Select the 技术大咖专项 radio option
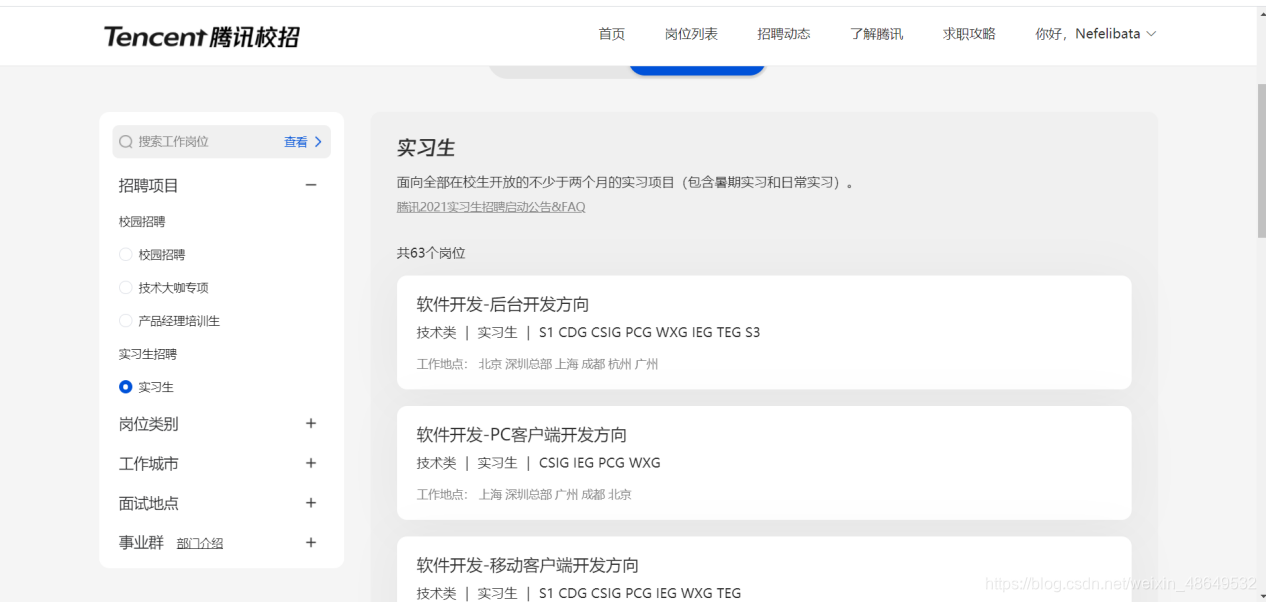The height and width of the screenshot is (602, 1266). click(x=125, y=287)
